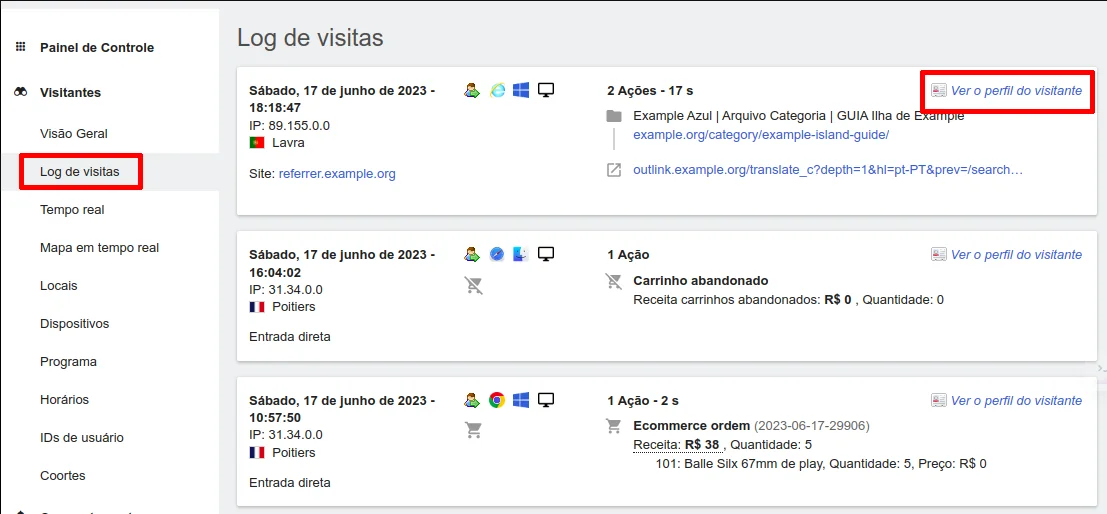Viewport: 1107px width, 514px height.
Task: Click the external link icon beside outlink.example.org
Action: [614, 170]
